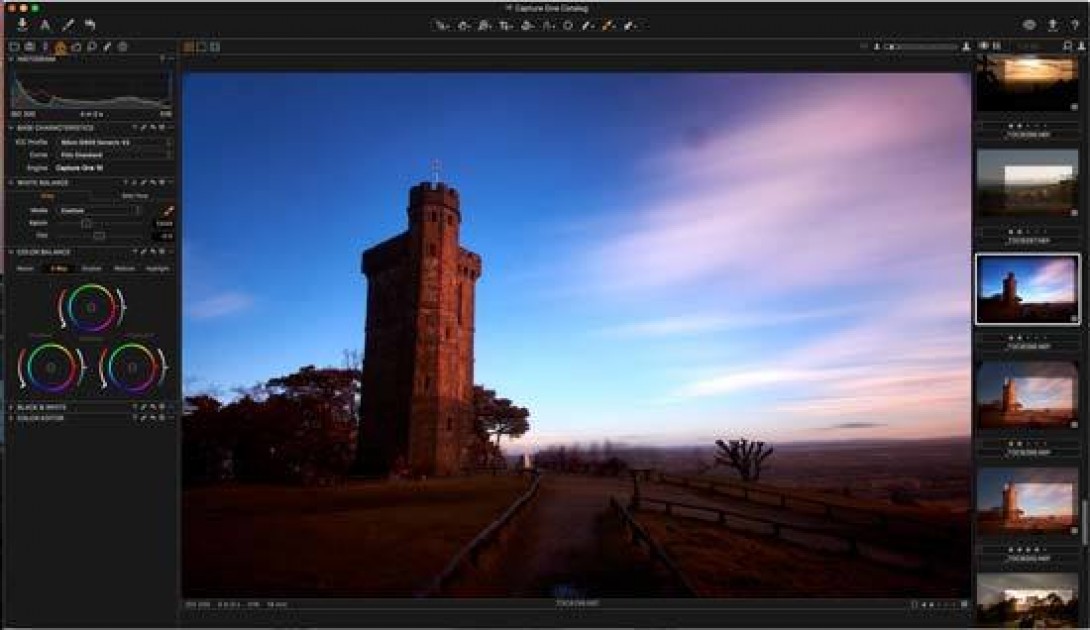The height and width of the screenshot is (630, 1090).
Task: Choose the Draw mask brush tool
Action: [588, 26]
